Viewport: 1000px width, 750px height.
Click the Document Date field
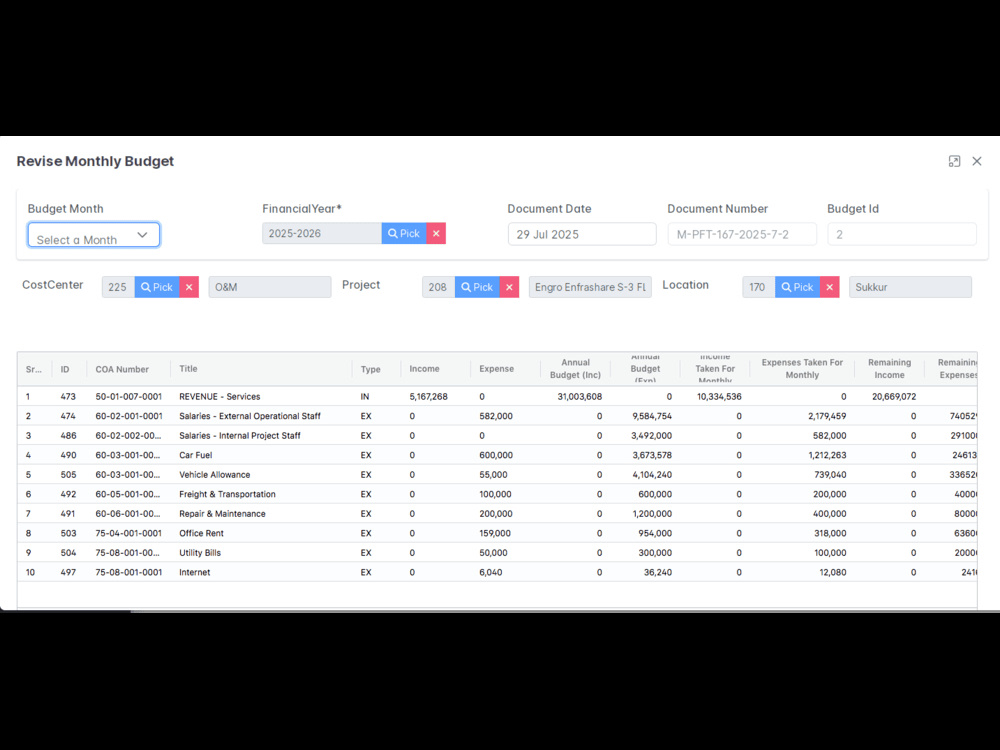[582, 234]
